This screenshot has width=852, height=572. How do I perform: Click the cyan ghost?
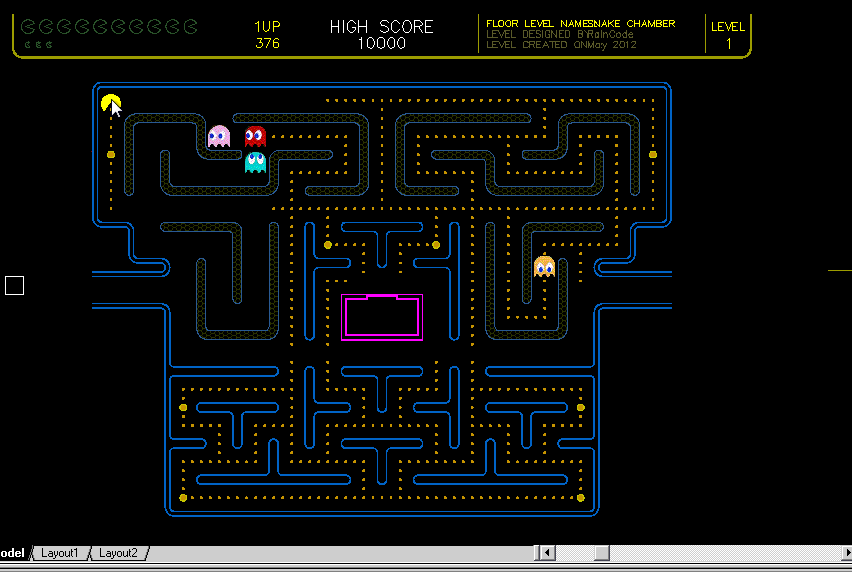point(255,162)
